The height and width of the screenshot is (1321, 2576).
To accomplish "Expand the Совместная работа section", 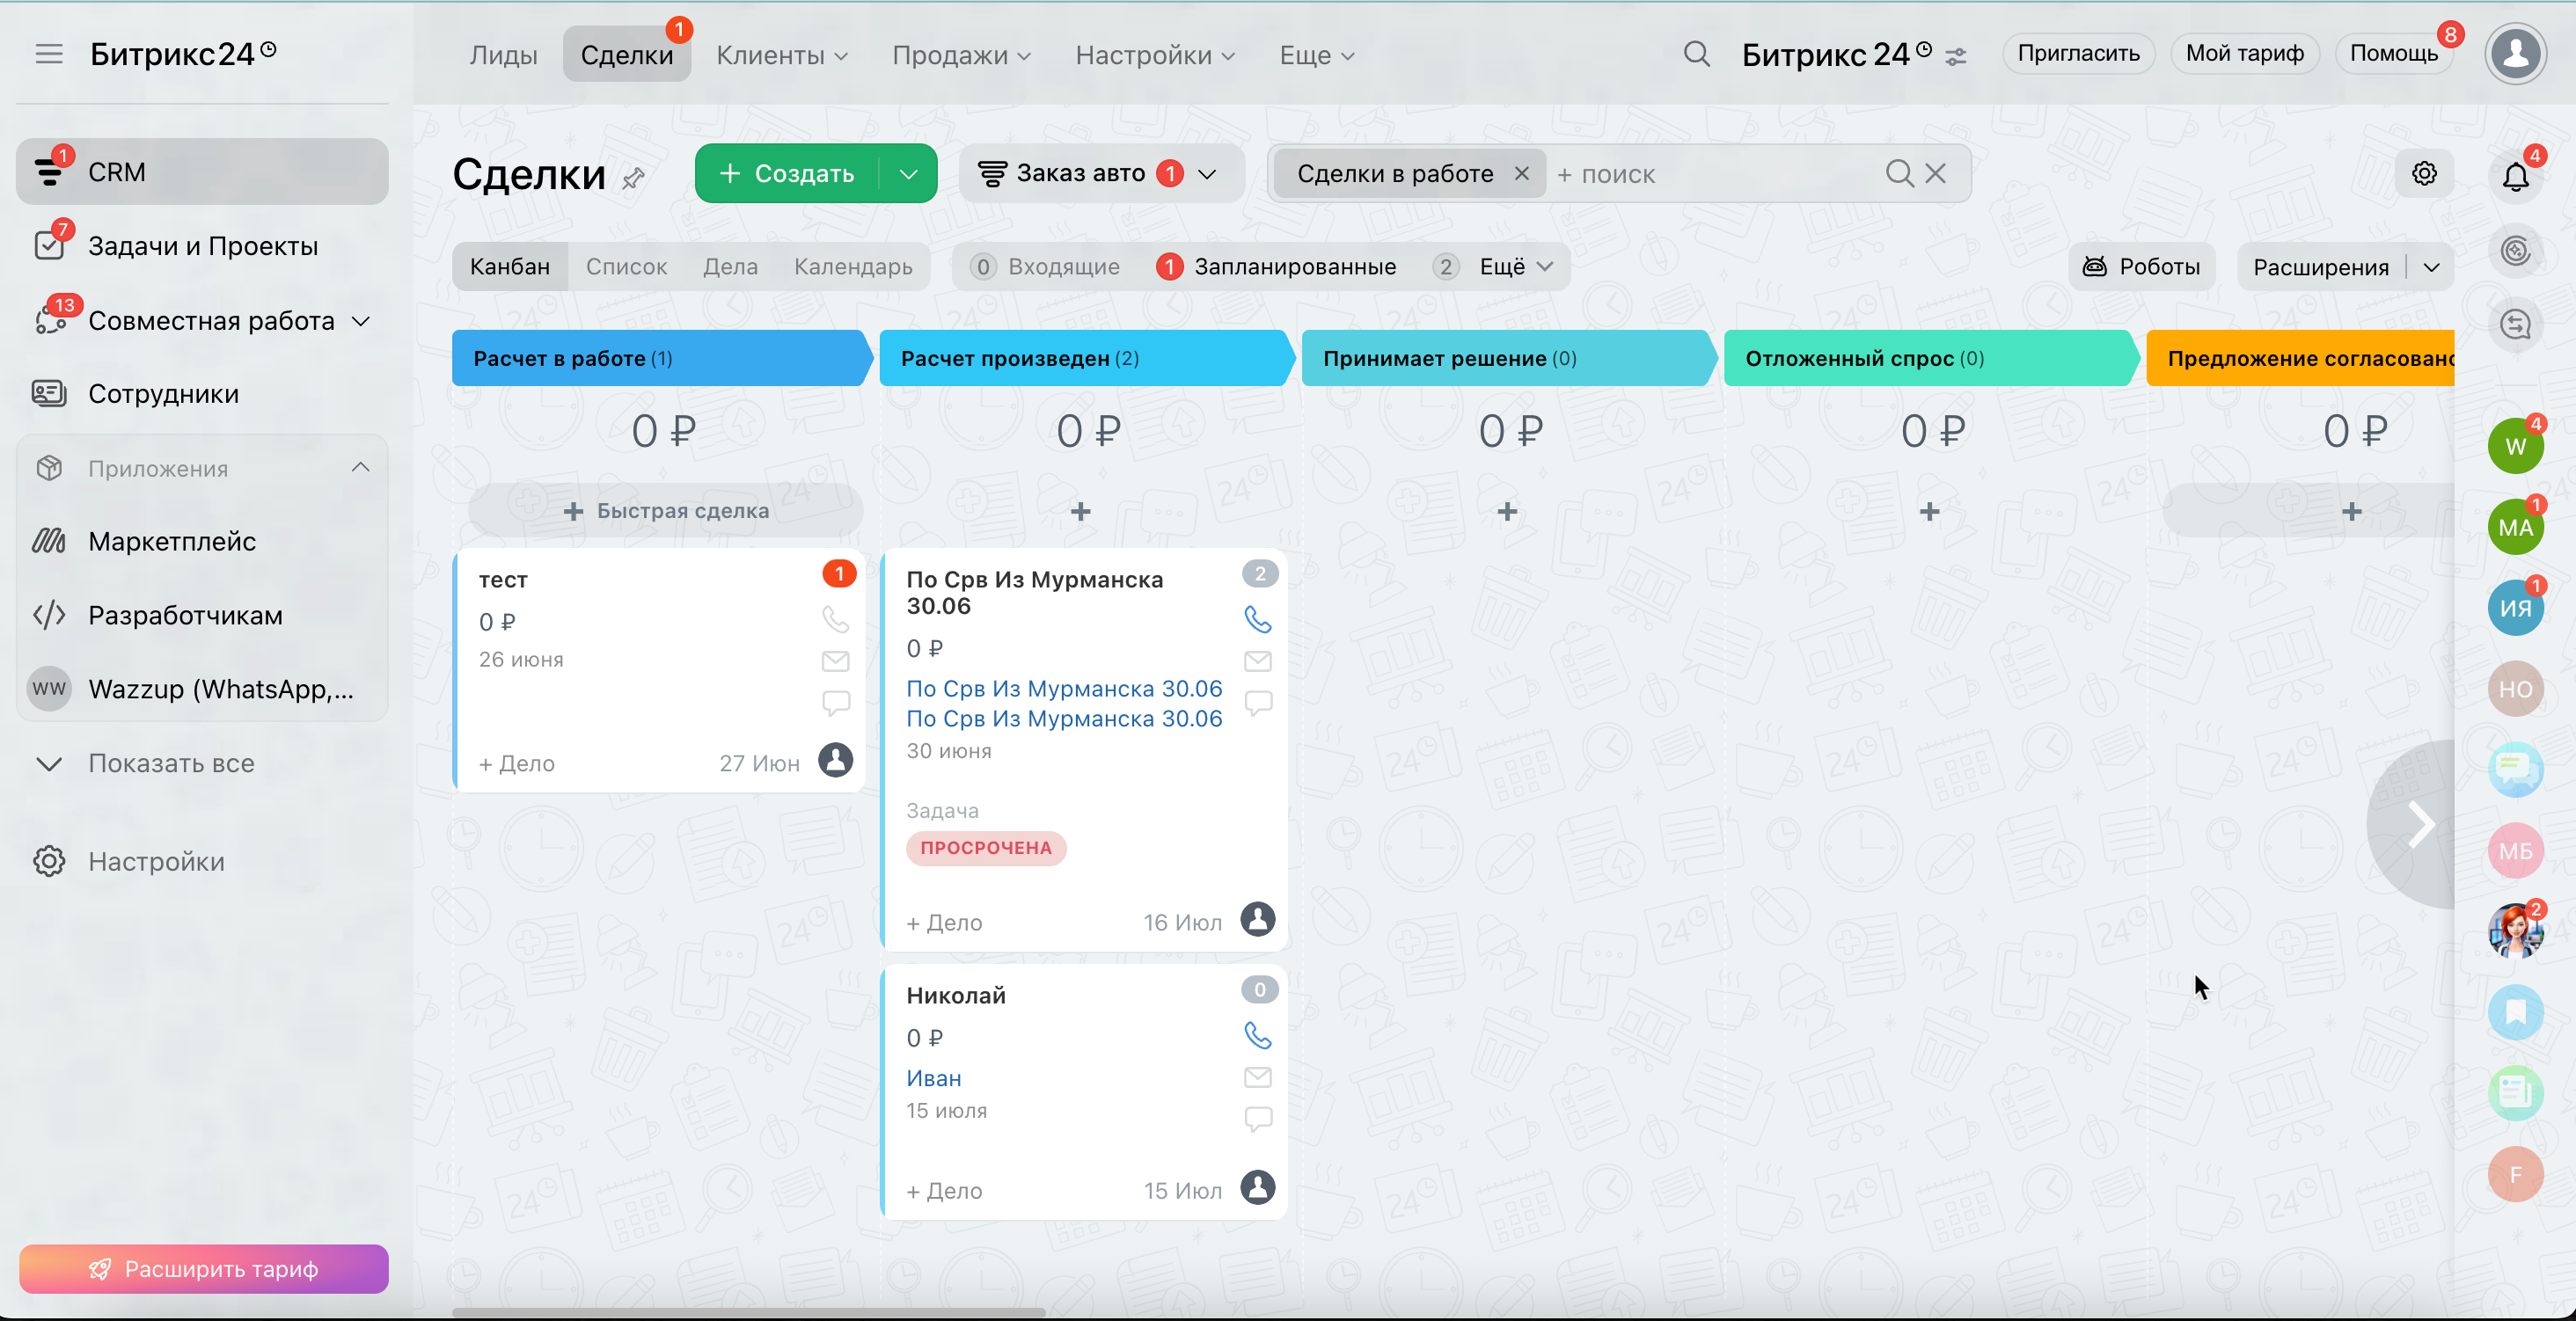I will [x=361, y=321].
